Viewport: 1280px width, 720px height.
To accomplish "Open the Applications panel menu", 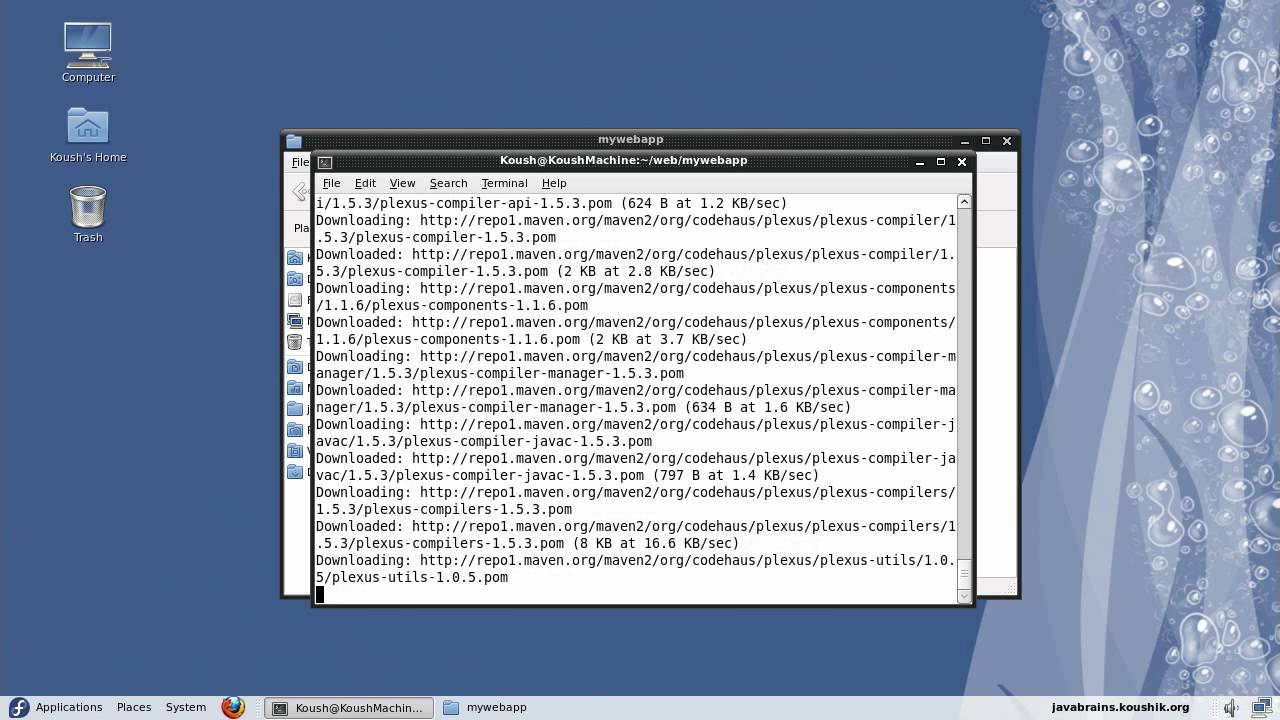I will pos(69,708).
